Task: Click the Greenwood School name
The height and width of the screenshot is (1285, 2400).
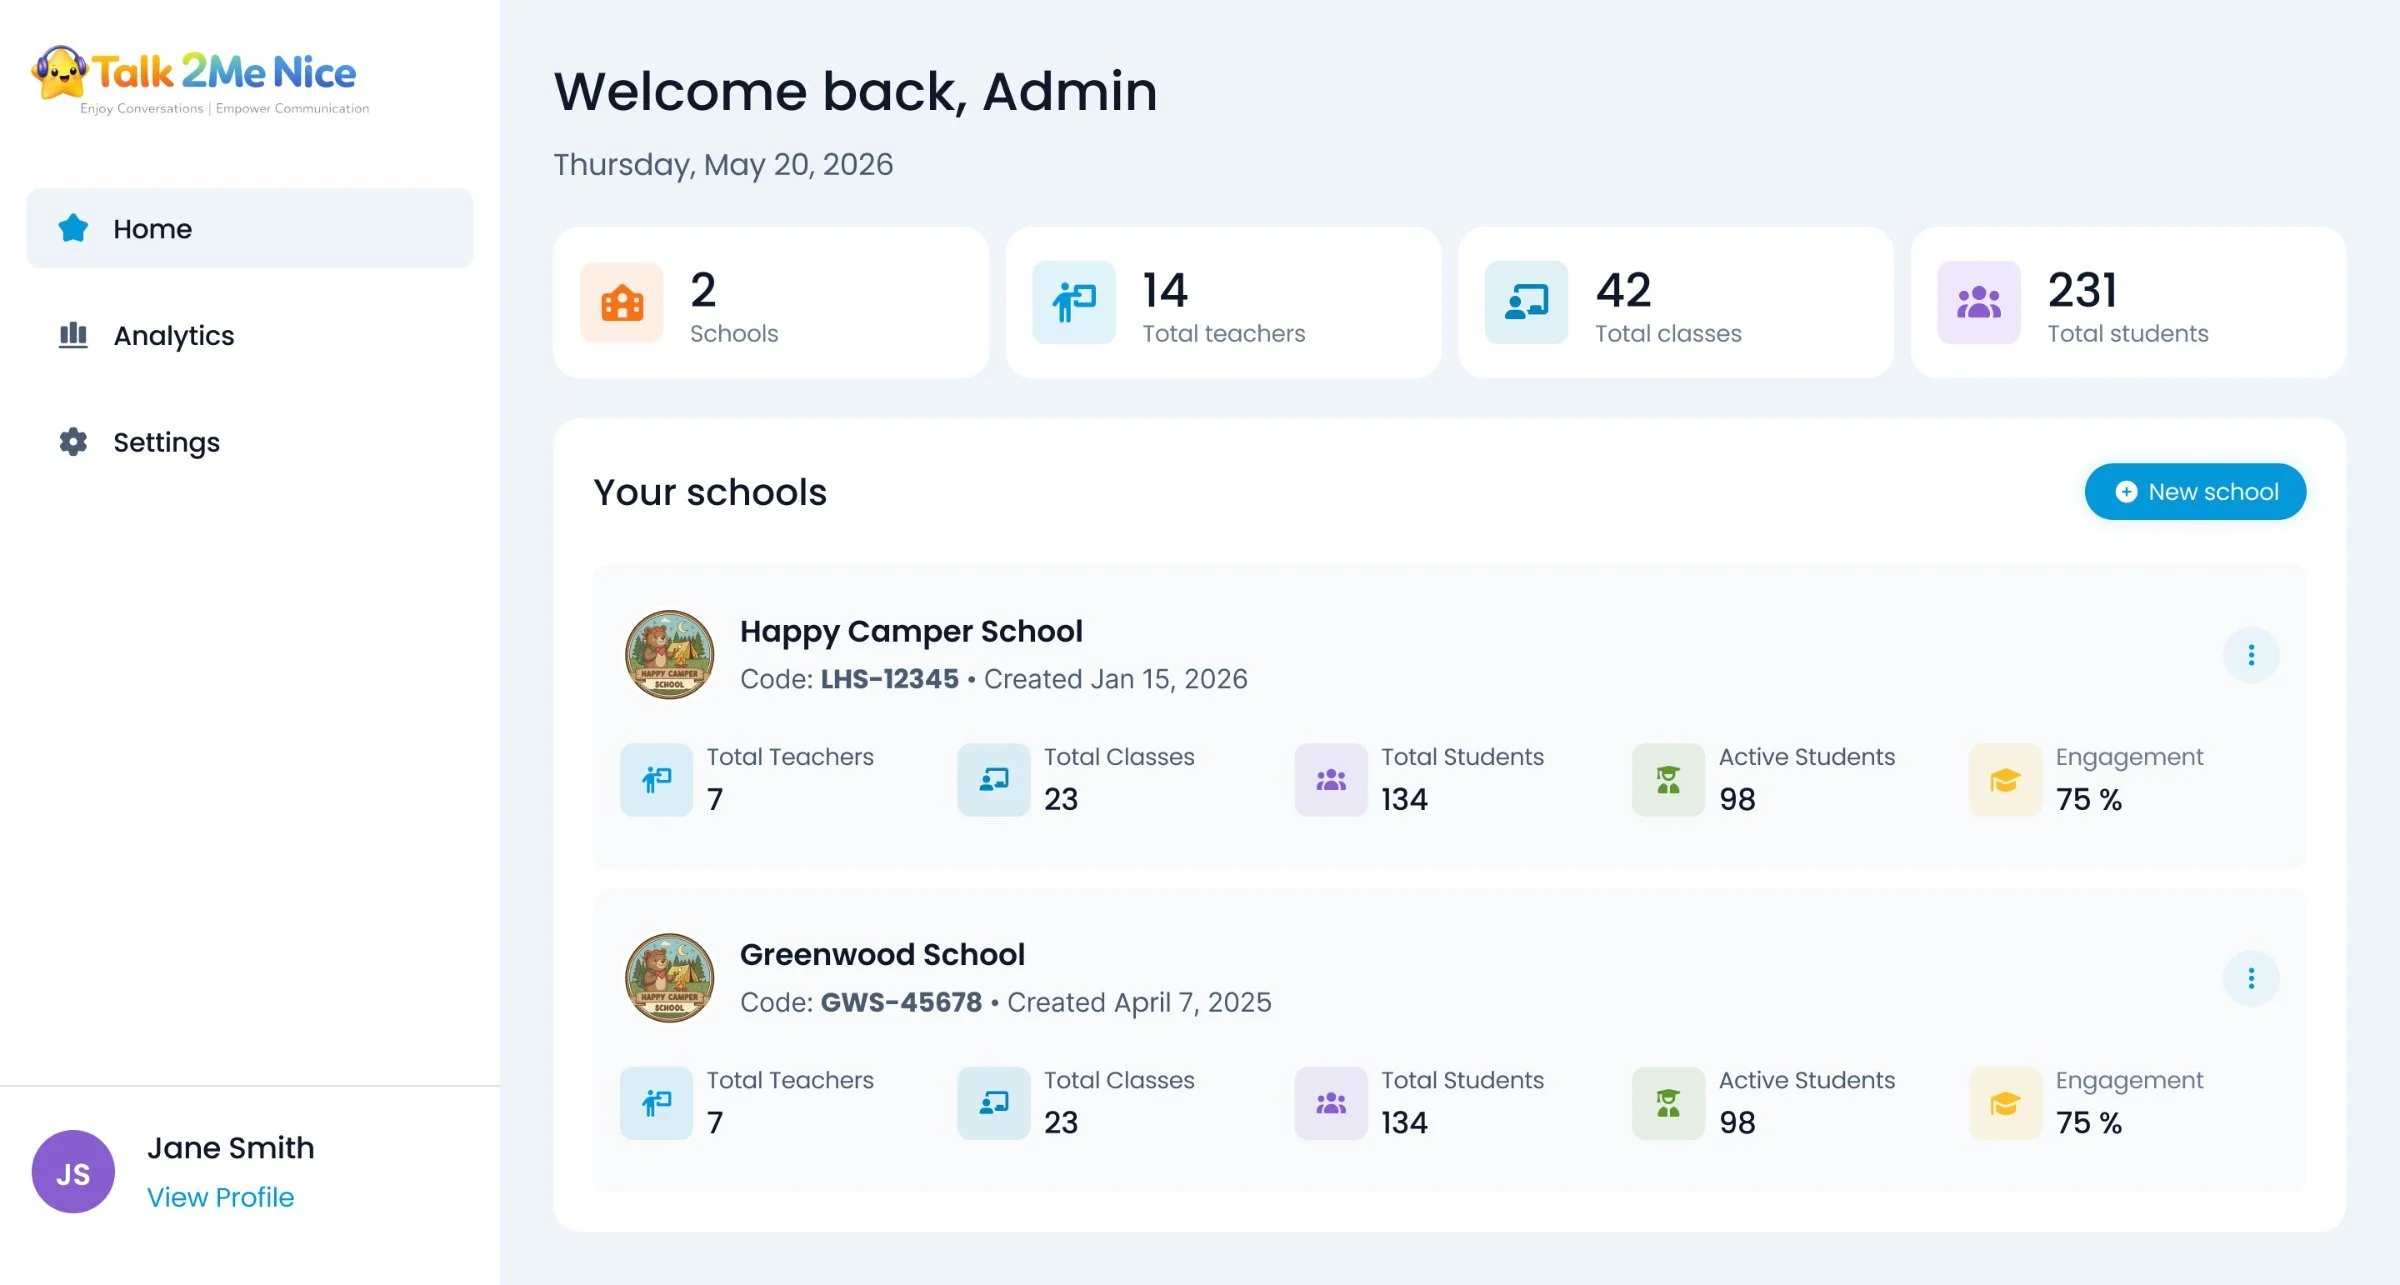Action: click(882, 955)
